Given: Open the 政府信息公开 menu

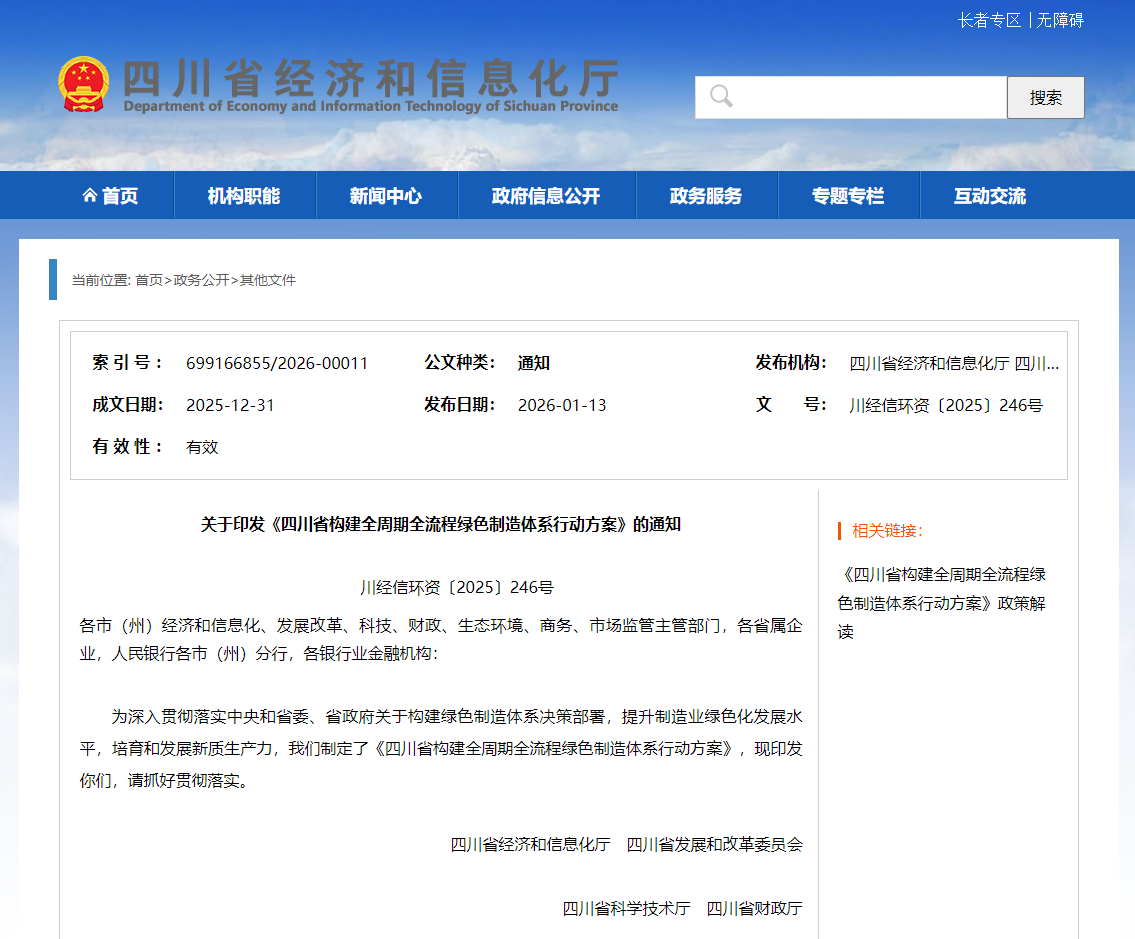Looking at the screenshot, I should 546,194.
